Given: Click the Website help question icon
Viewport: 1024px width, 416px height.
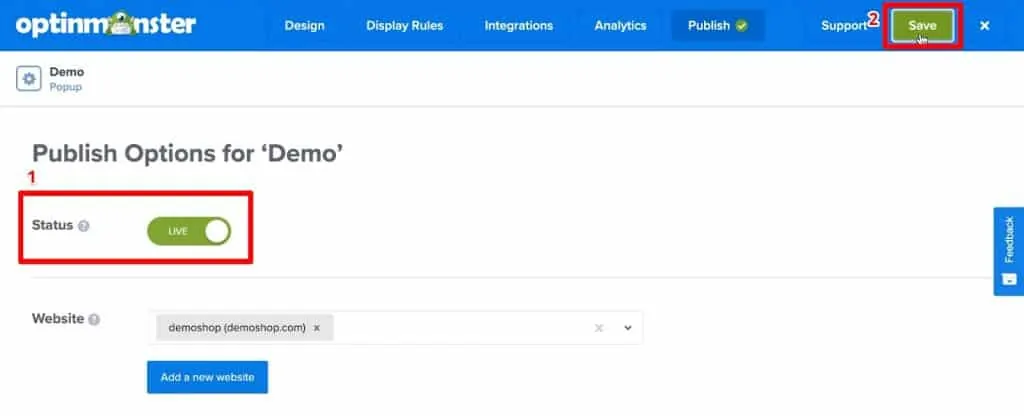Looking at the screenshot, I should [94, 320].
